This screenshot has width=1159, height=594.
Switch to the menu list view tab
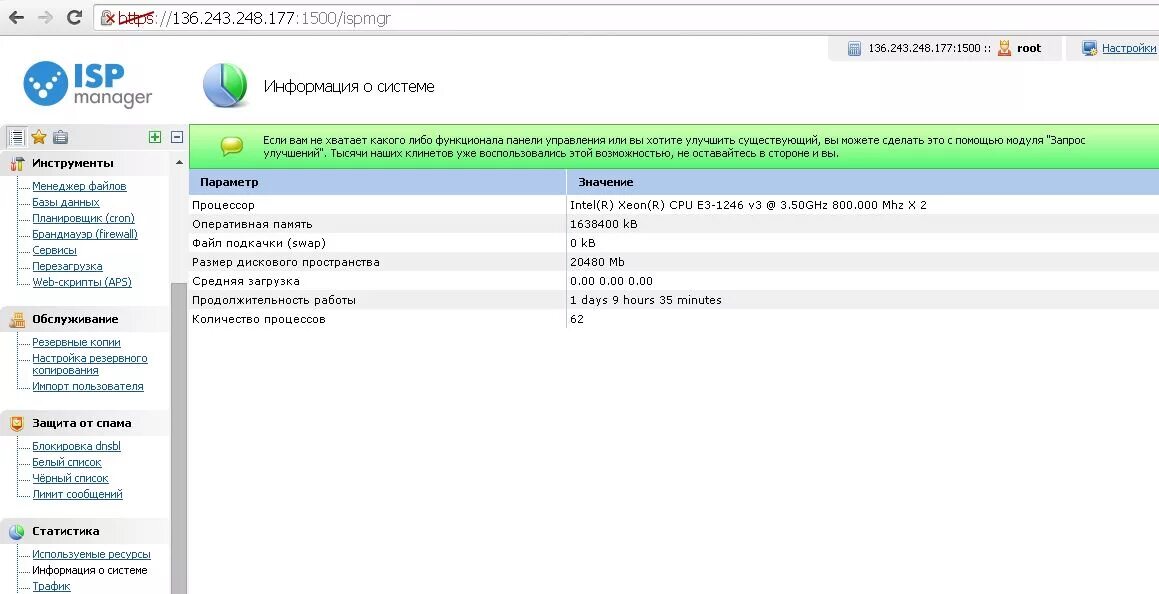click(16, 137)
